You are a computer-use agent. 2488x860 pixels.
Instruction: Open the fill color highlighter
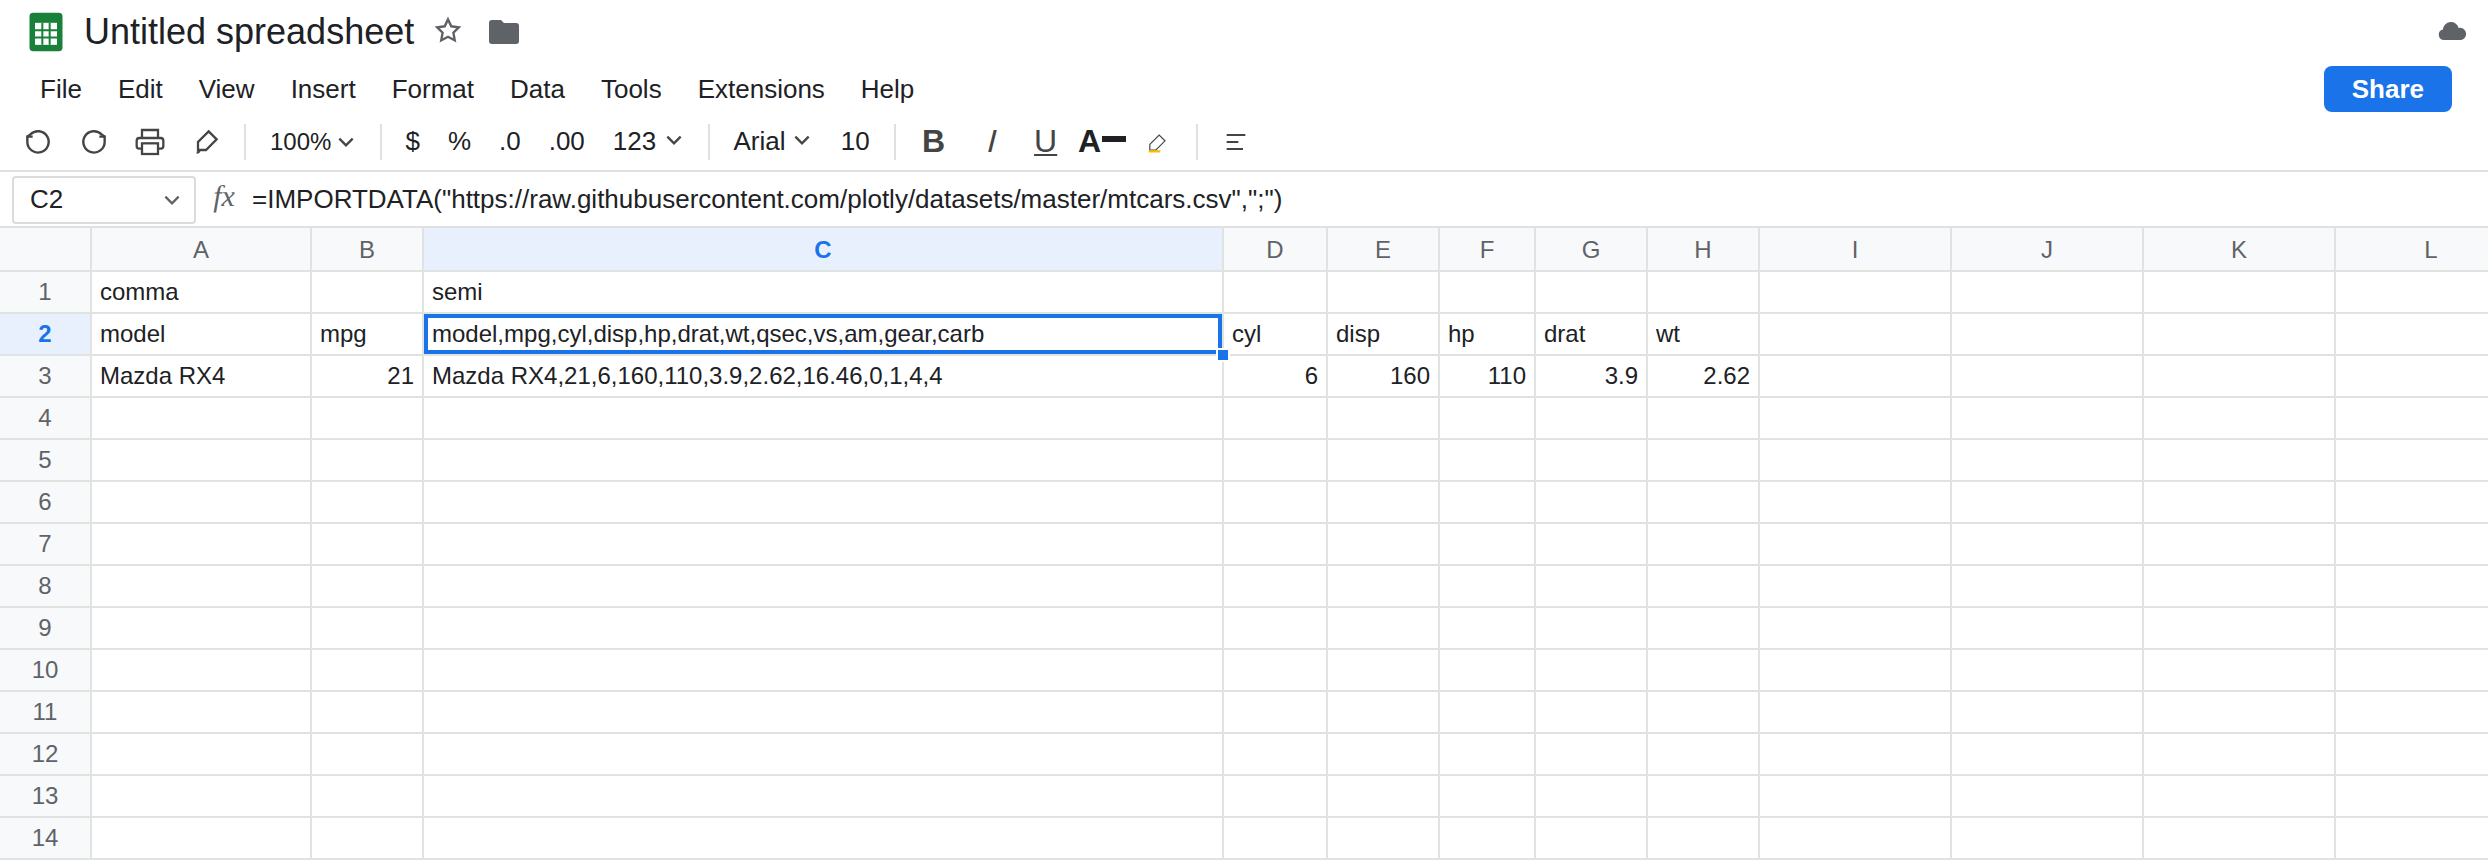click(1157, 143)
